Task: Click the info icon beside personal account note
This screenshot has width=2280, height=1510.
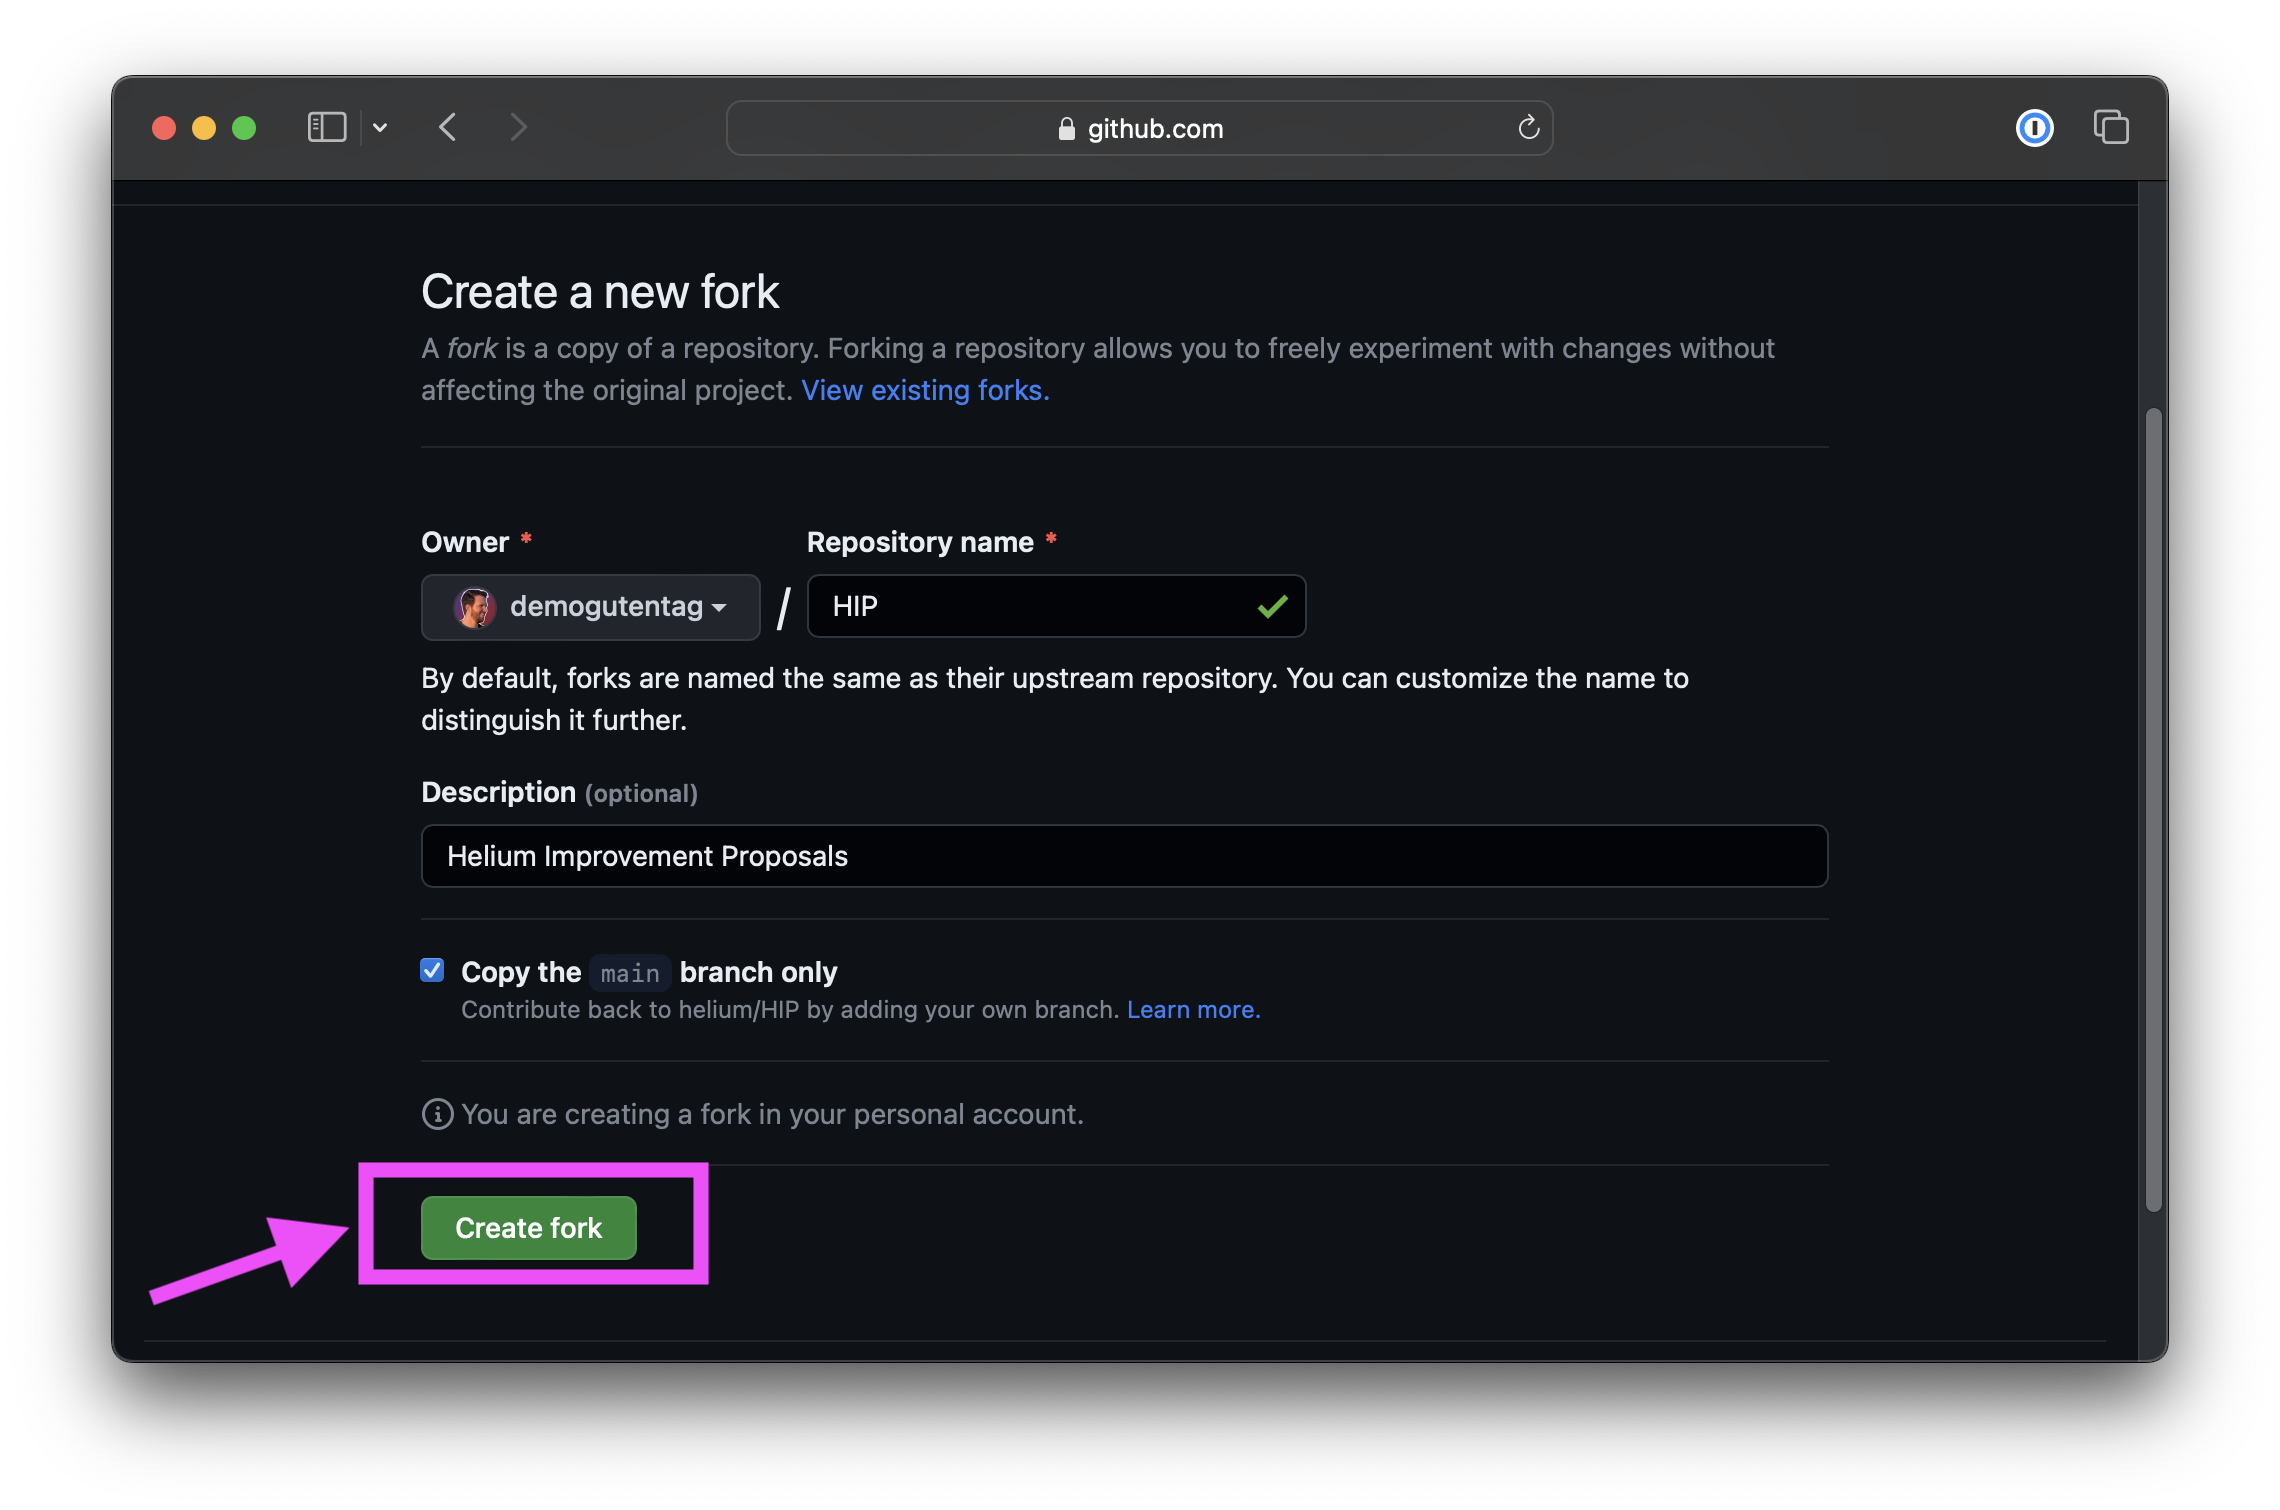Action: pos(437,1114)
